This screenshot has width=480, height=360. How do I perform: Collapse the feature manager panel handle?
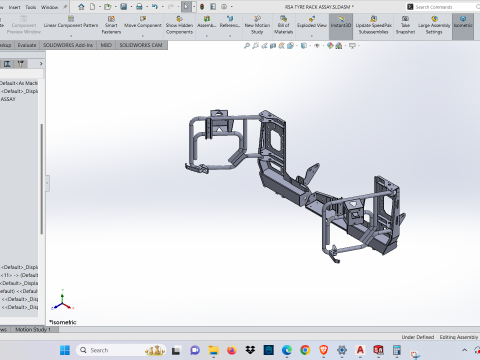coord(47,183)
